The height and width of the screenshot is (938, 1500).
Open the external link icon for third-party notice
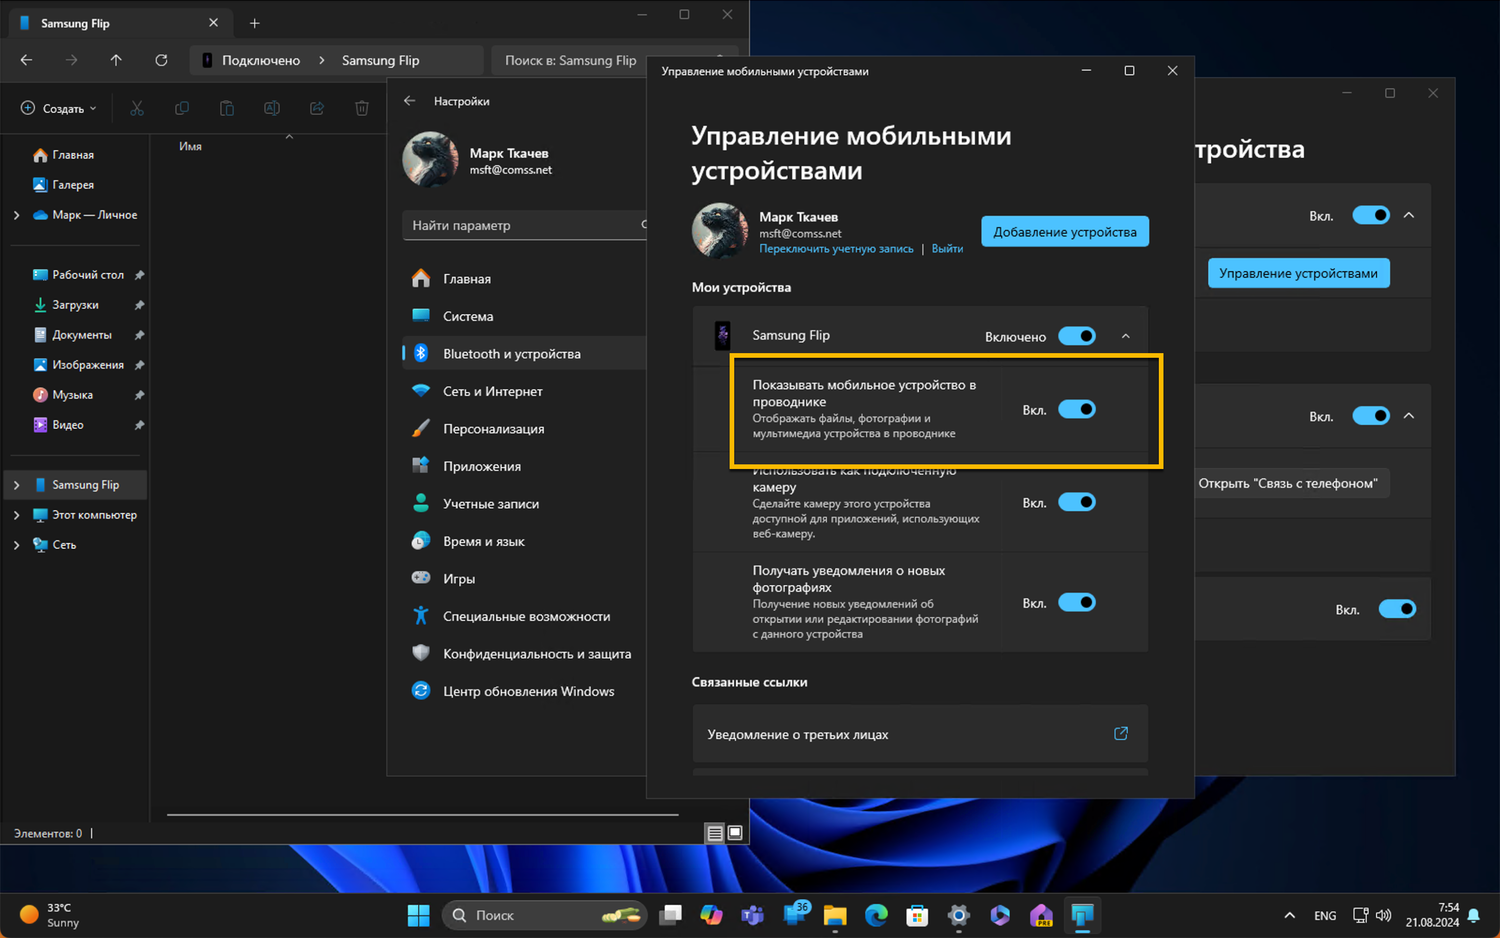coord(1121,734)
